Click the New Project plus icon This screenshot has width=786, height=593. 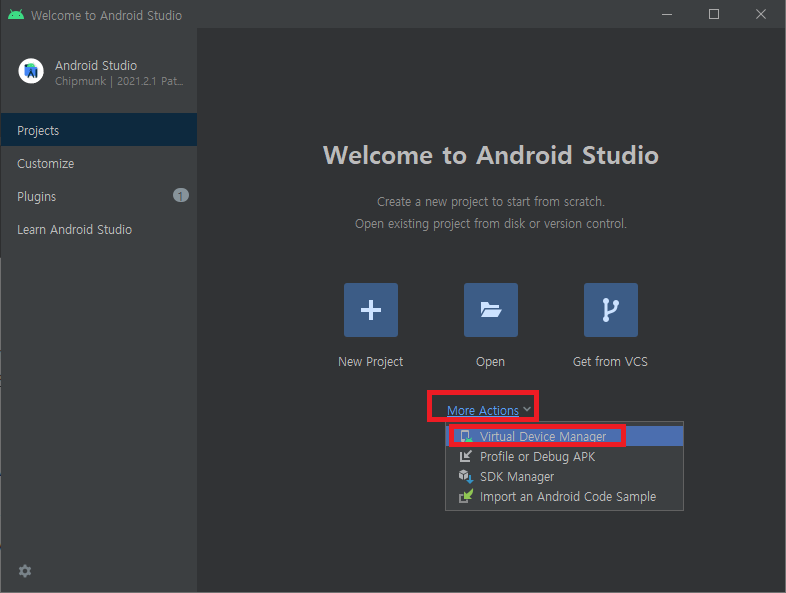coord(370,310)
